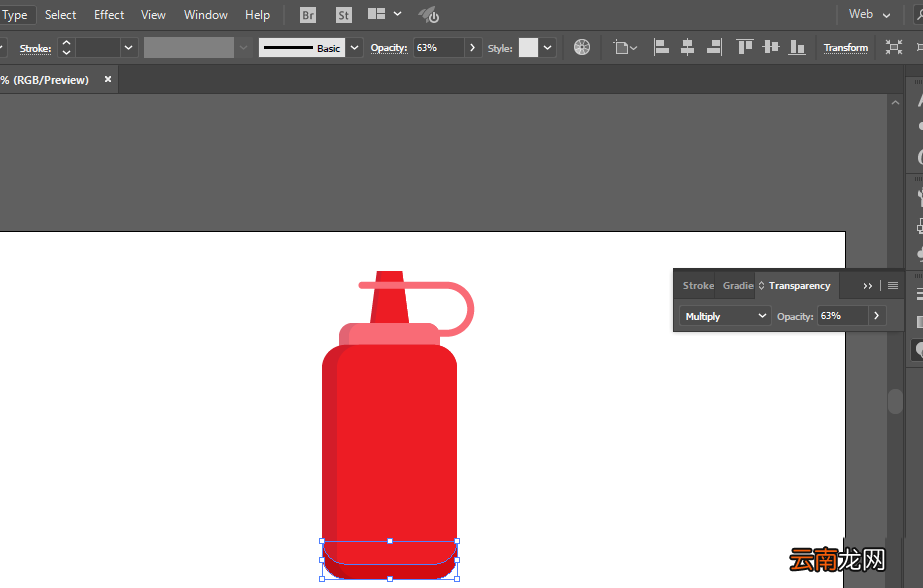Open the View menu
Image resolution: width=923 pixels, height=588 pixels.
point(153,15)
